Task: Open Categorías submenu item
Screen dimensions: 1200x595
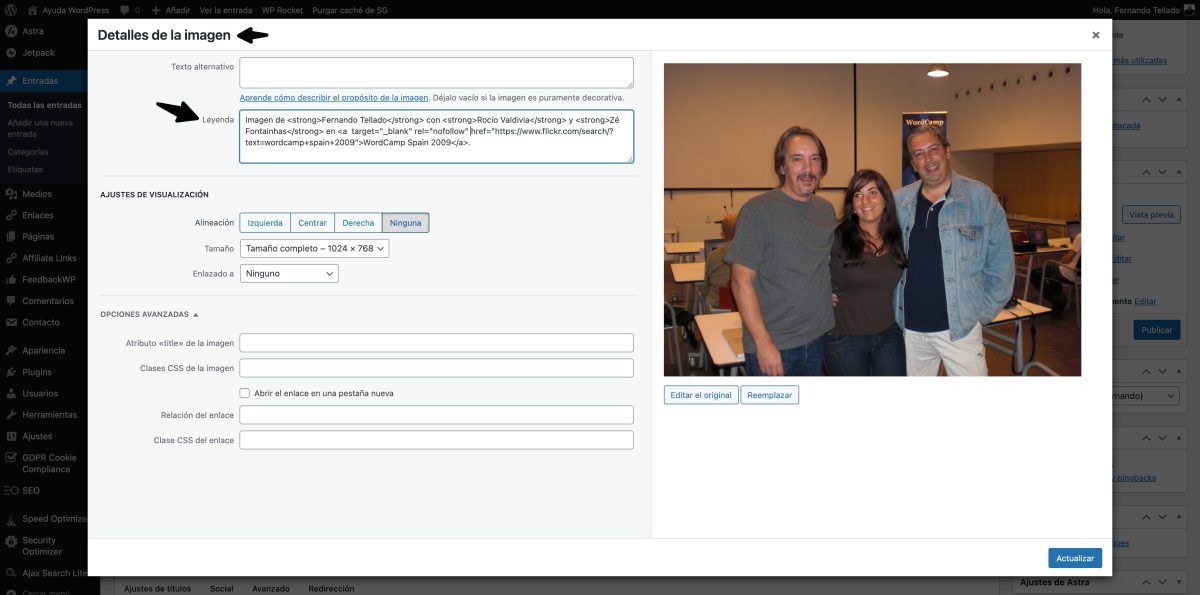Action: [x=28, y=152]
